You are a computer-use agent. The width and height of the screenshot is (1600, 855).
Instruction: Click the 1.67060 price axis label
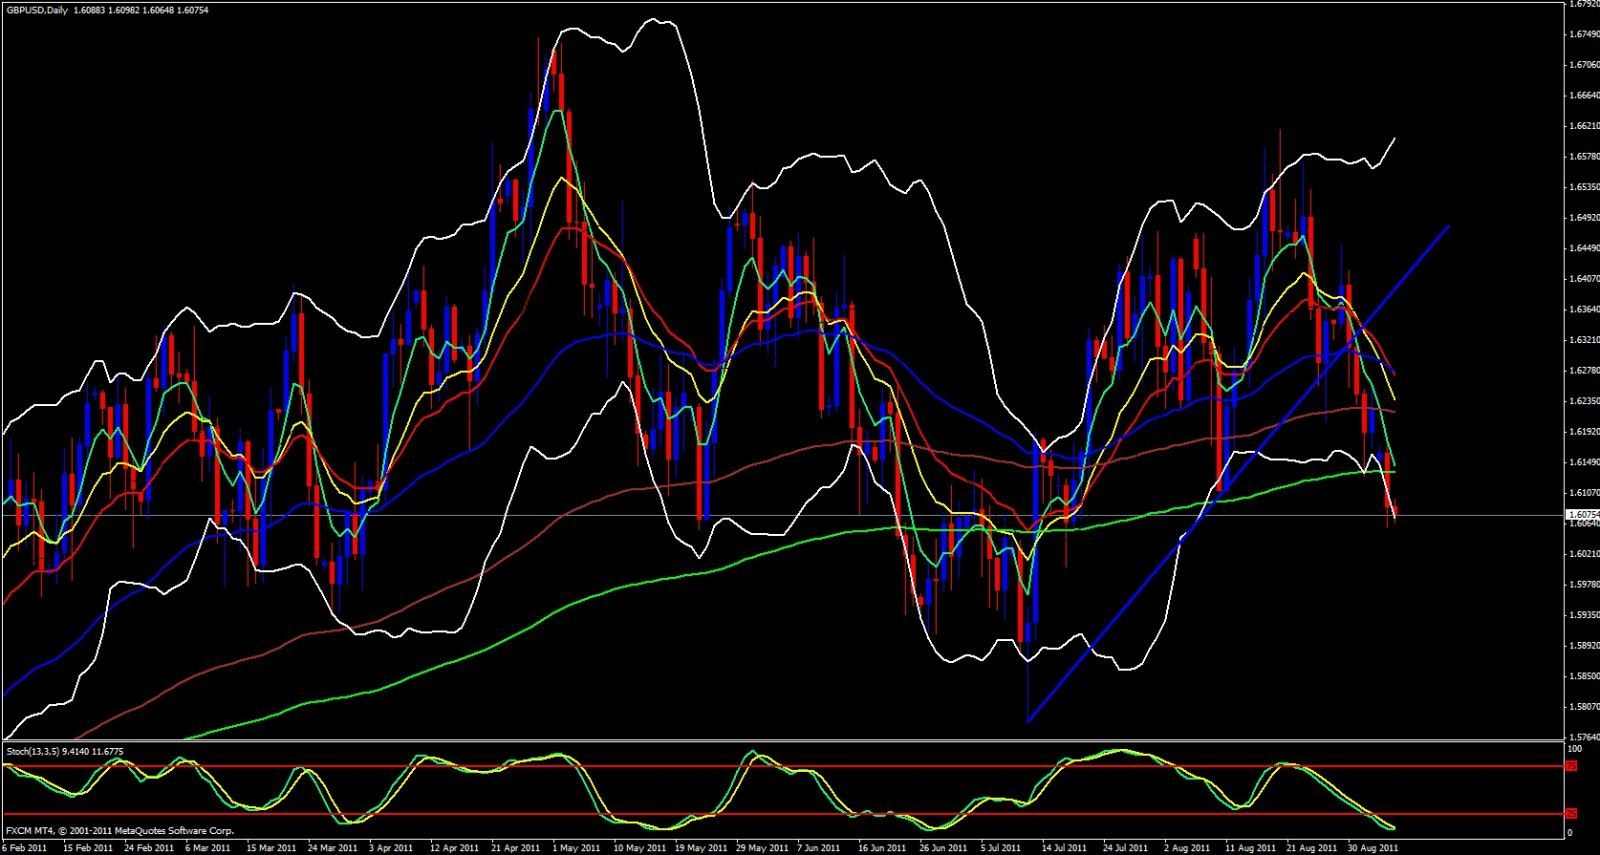[x=1583, y=65]
